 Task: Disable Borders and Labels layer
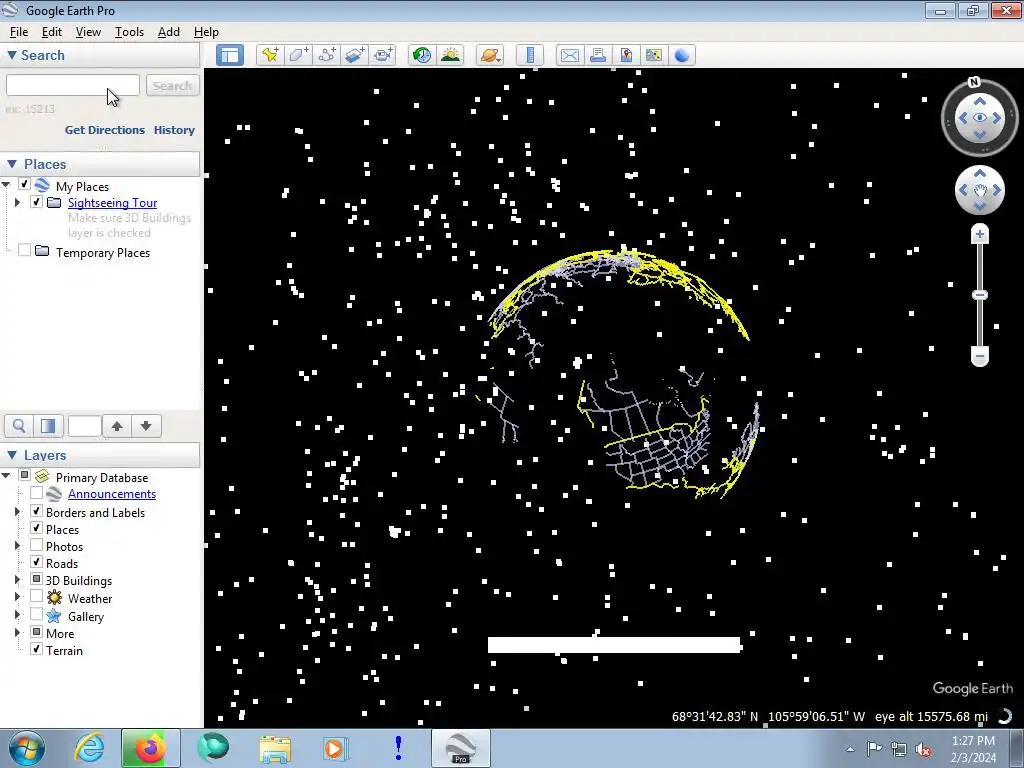(37, 511)
